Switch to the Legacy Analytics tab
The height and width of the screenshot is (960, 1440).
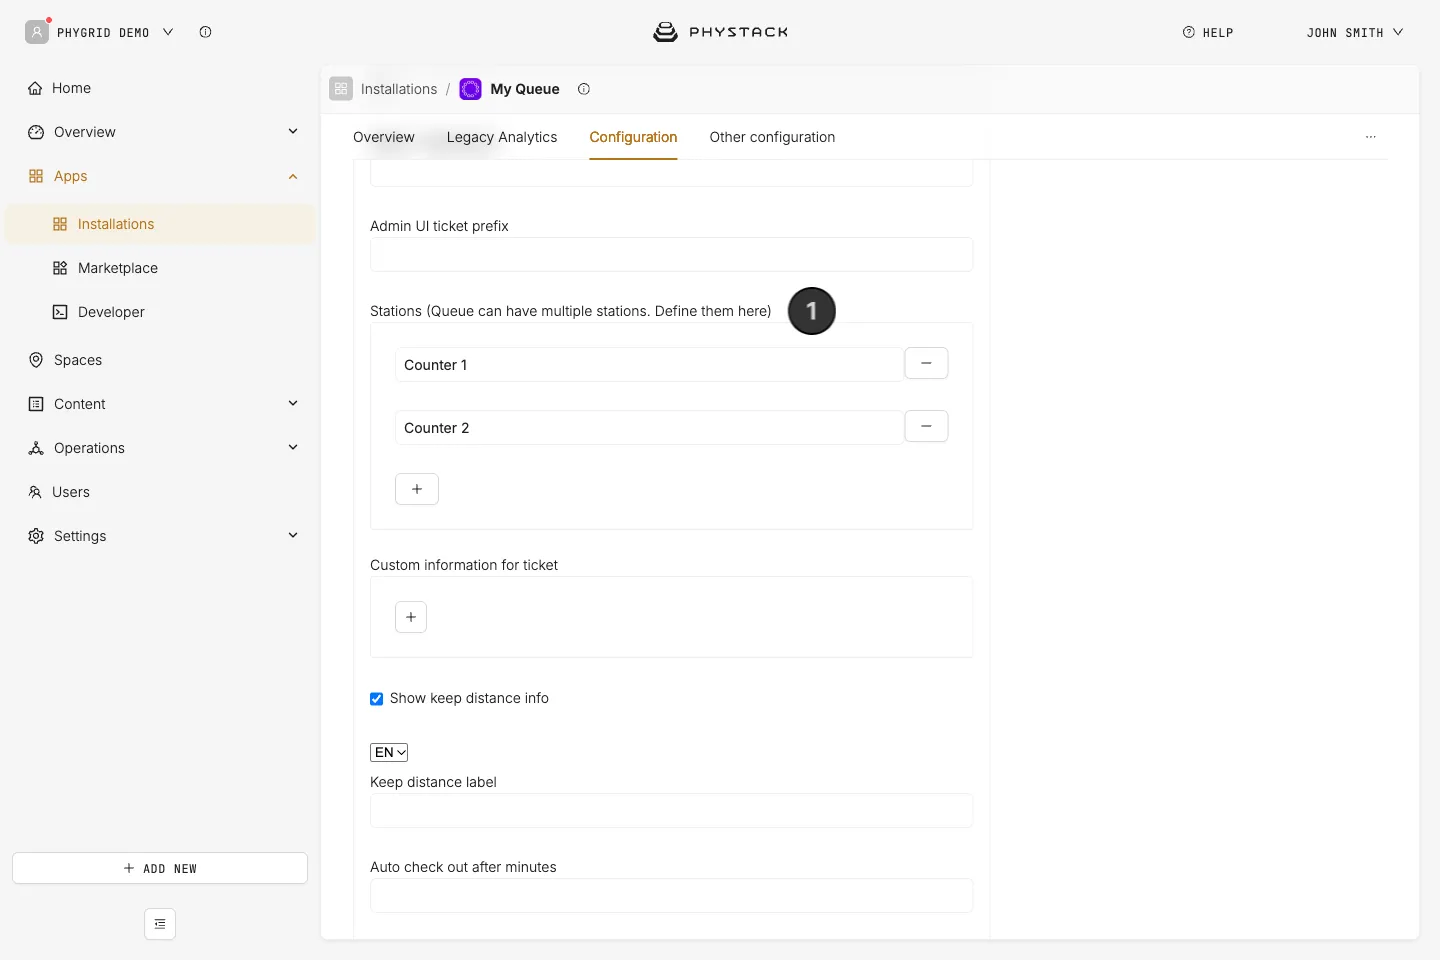(x=502, y=137)
